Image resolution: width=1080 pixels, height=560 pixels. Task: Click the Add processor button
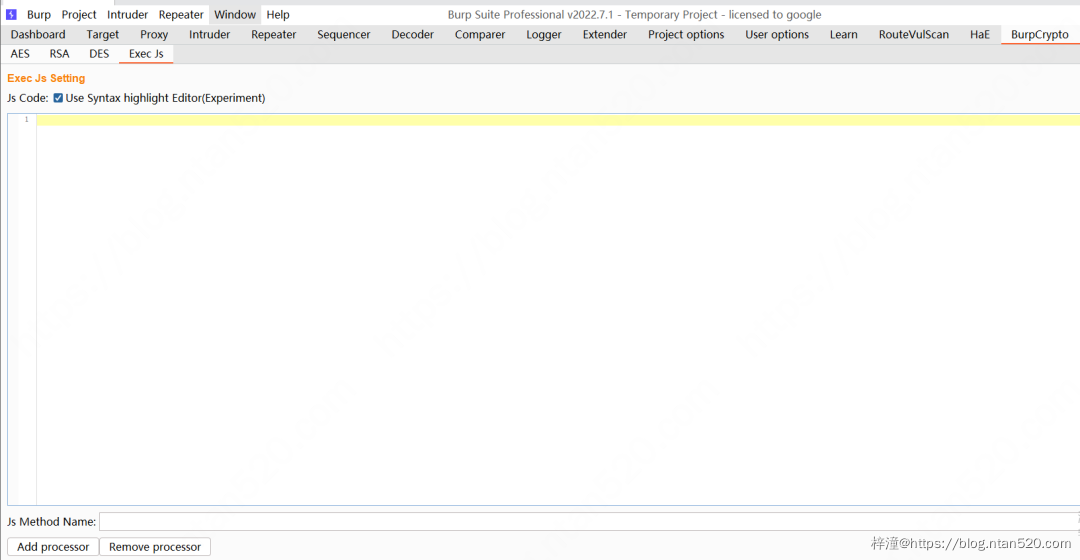(x=53, y=547)
